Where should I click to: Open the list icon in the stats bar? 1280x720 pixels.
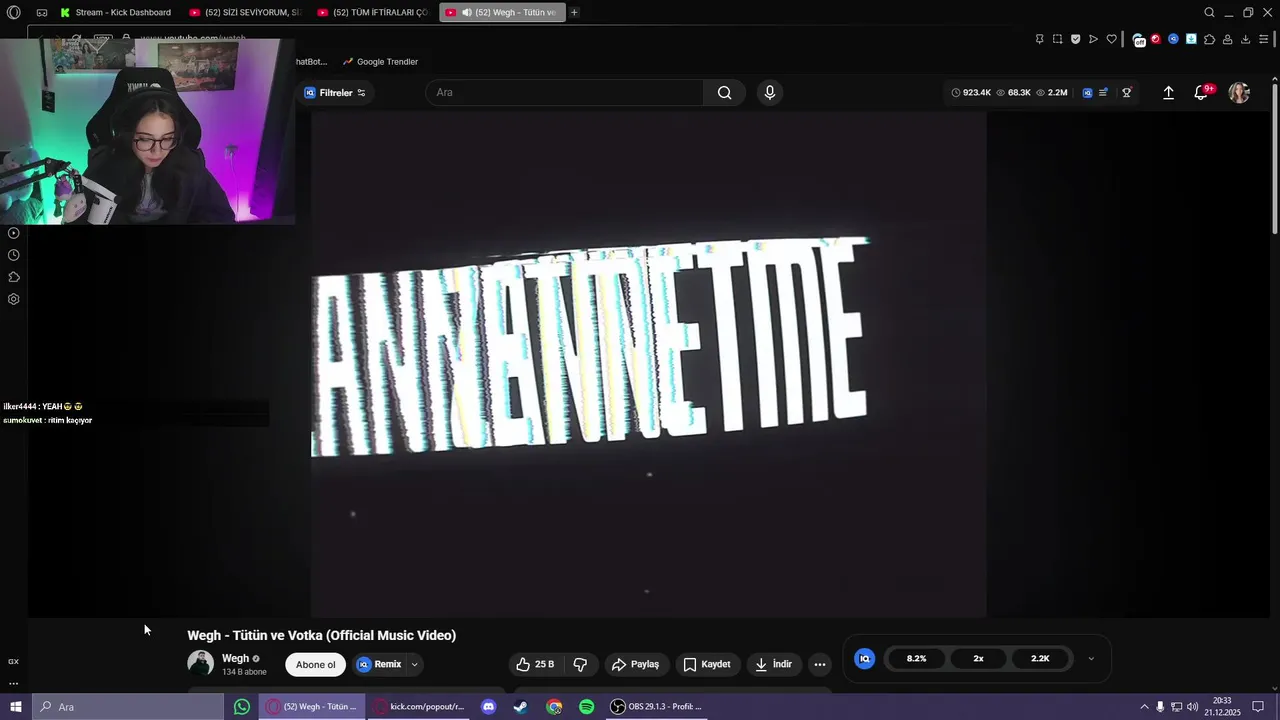(x=1103, y=92)
